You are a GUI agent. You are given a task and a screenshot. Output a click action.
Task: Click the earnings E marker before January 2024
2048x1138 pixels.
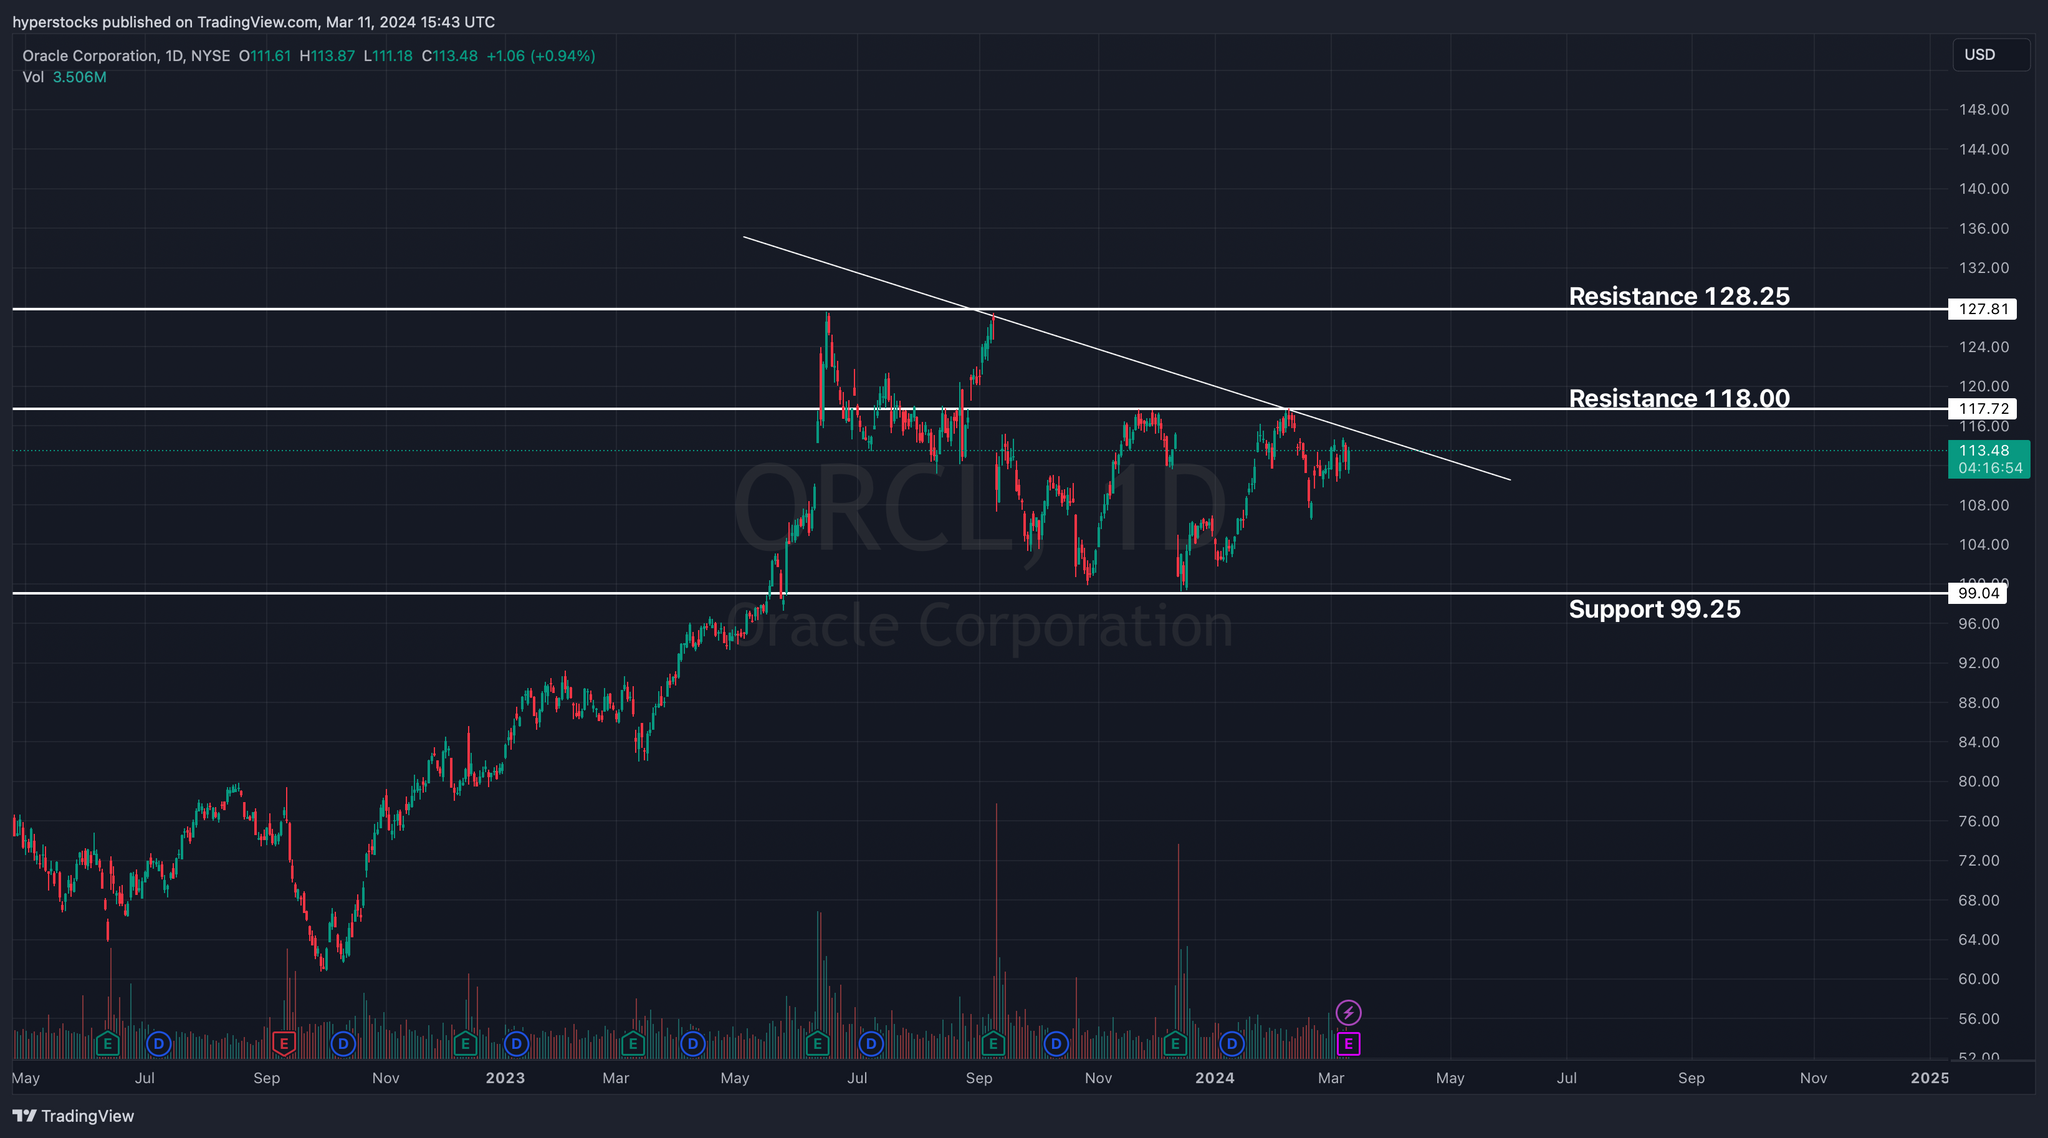point(1176,1044)
